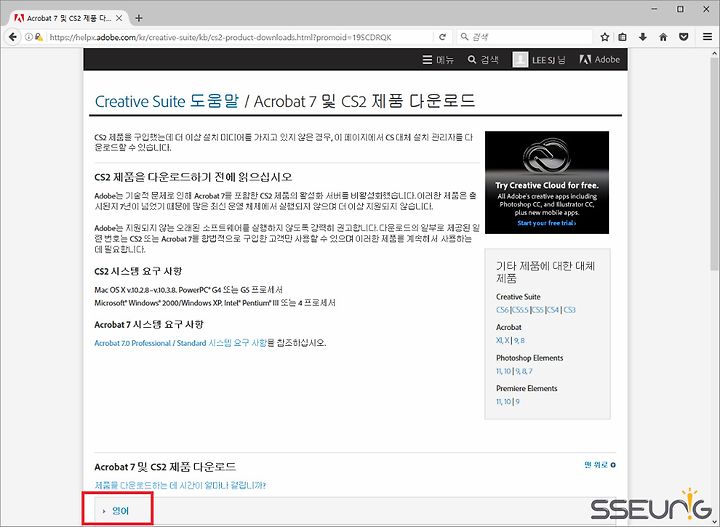Click the Try Creative Cloud banner image

(x=547, y=182)
